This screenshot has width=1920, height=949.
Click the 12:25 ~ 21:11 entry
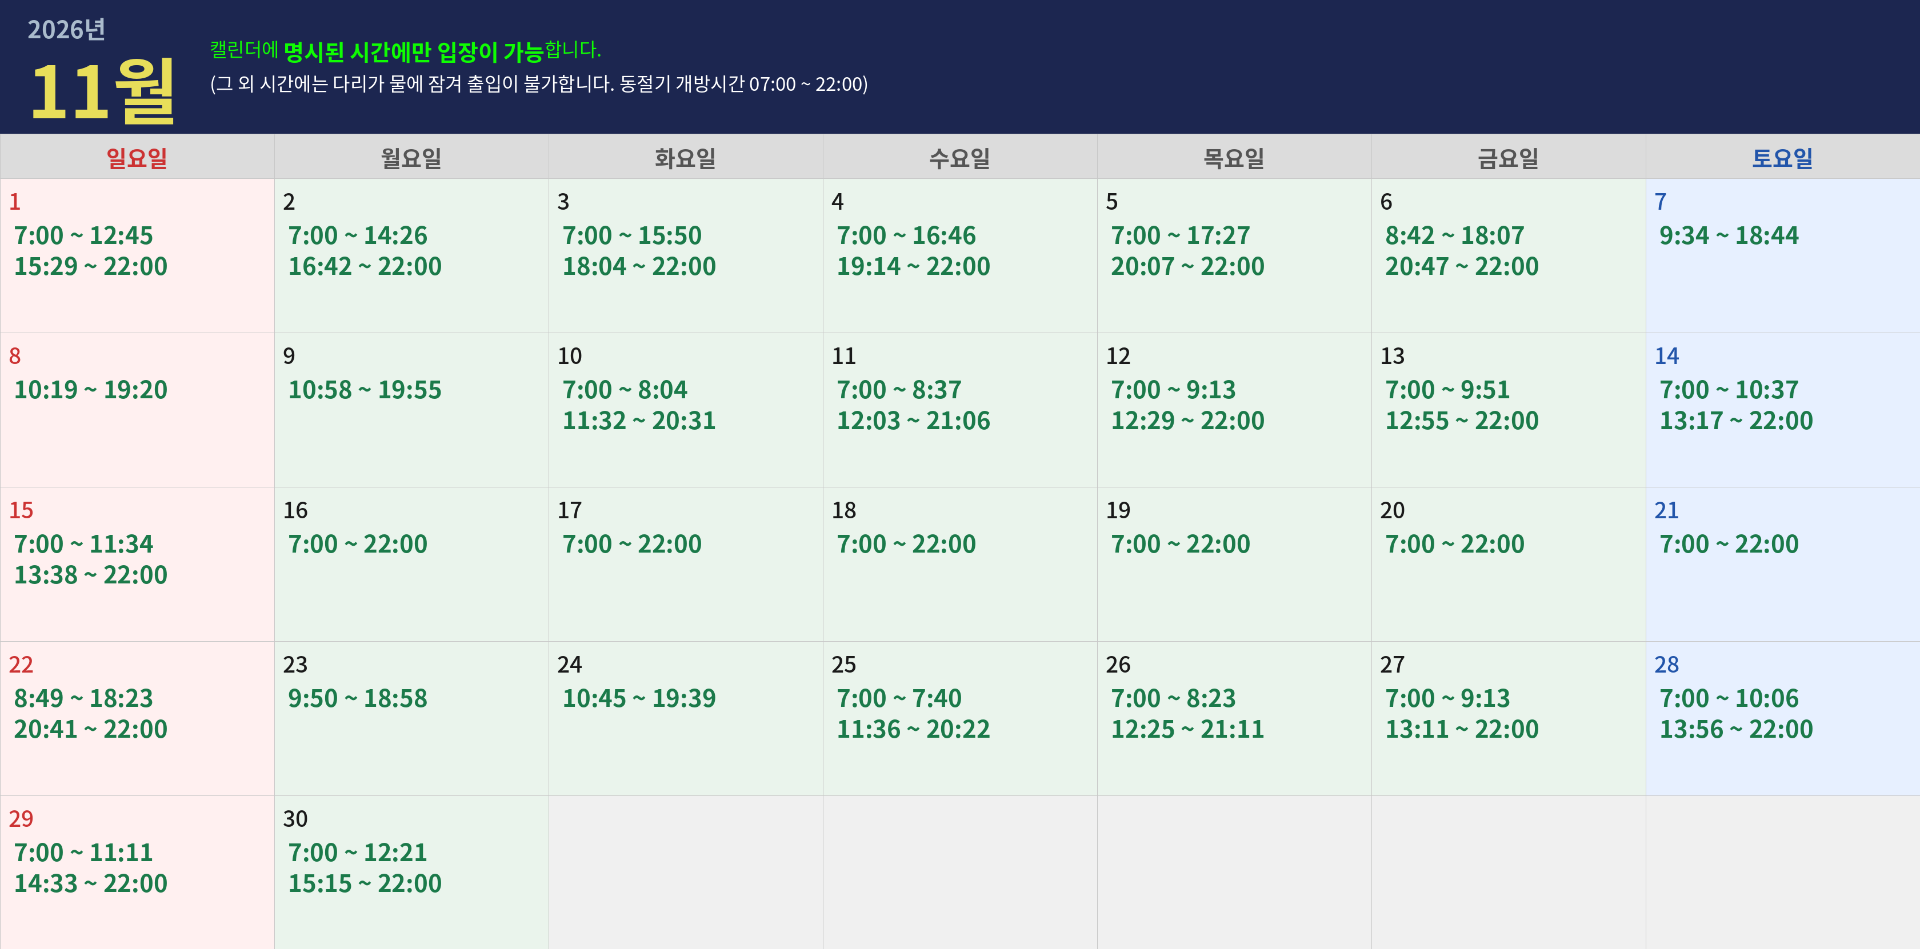[x=1187, y=730]
